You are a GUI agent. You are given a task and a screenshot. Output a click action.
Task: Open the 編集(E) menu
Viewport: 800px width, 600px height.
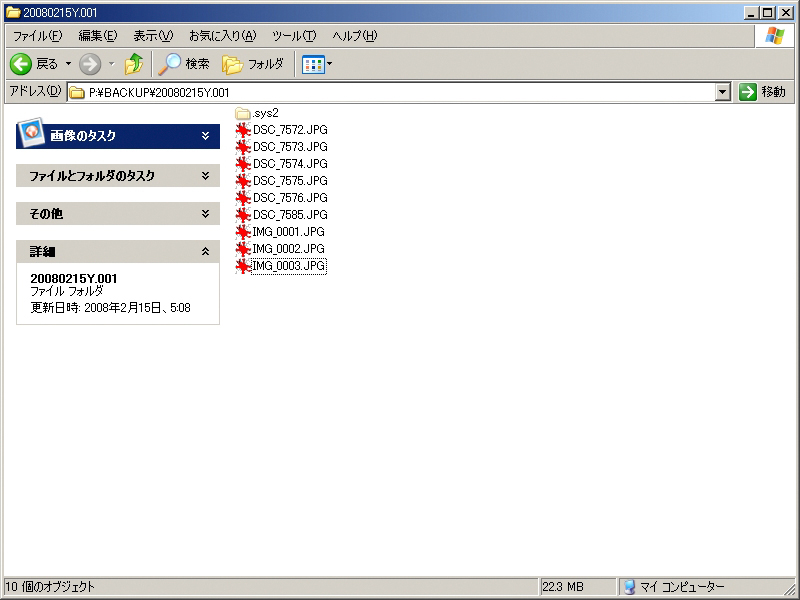click(x=97, y=36)
